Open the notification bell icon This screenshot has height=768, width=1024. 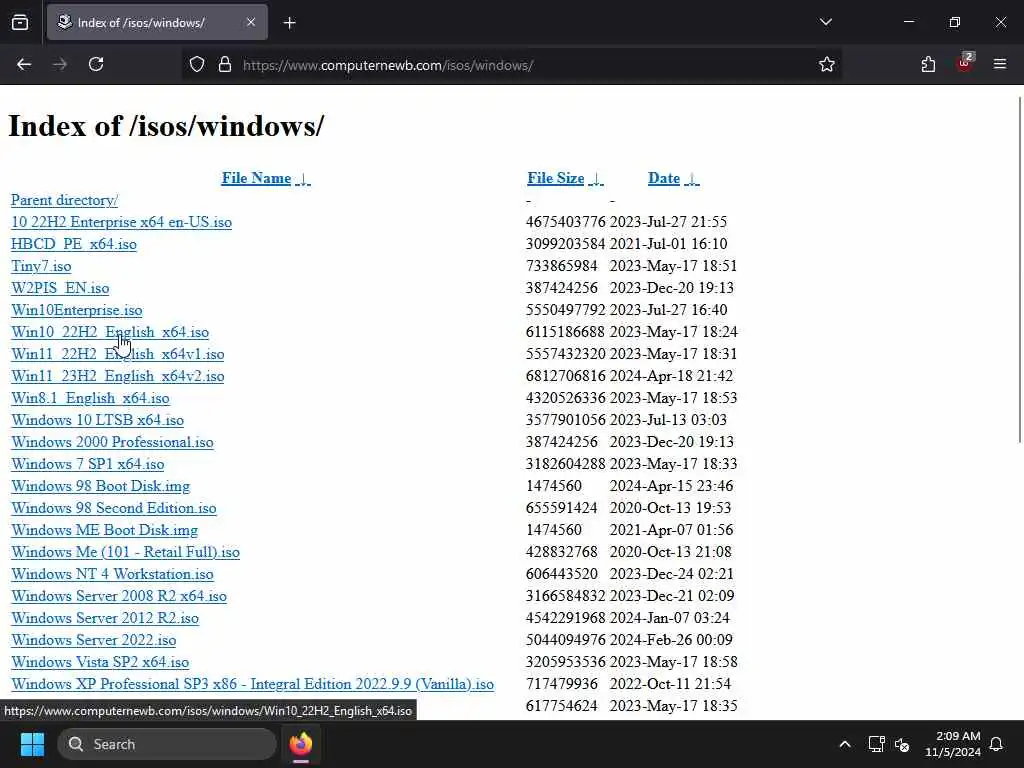[997, 744]
